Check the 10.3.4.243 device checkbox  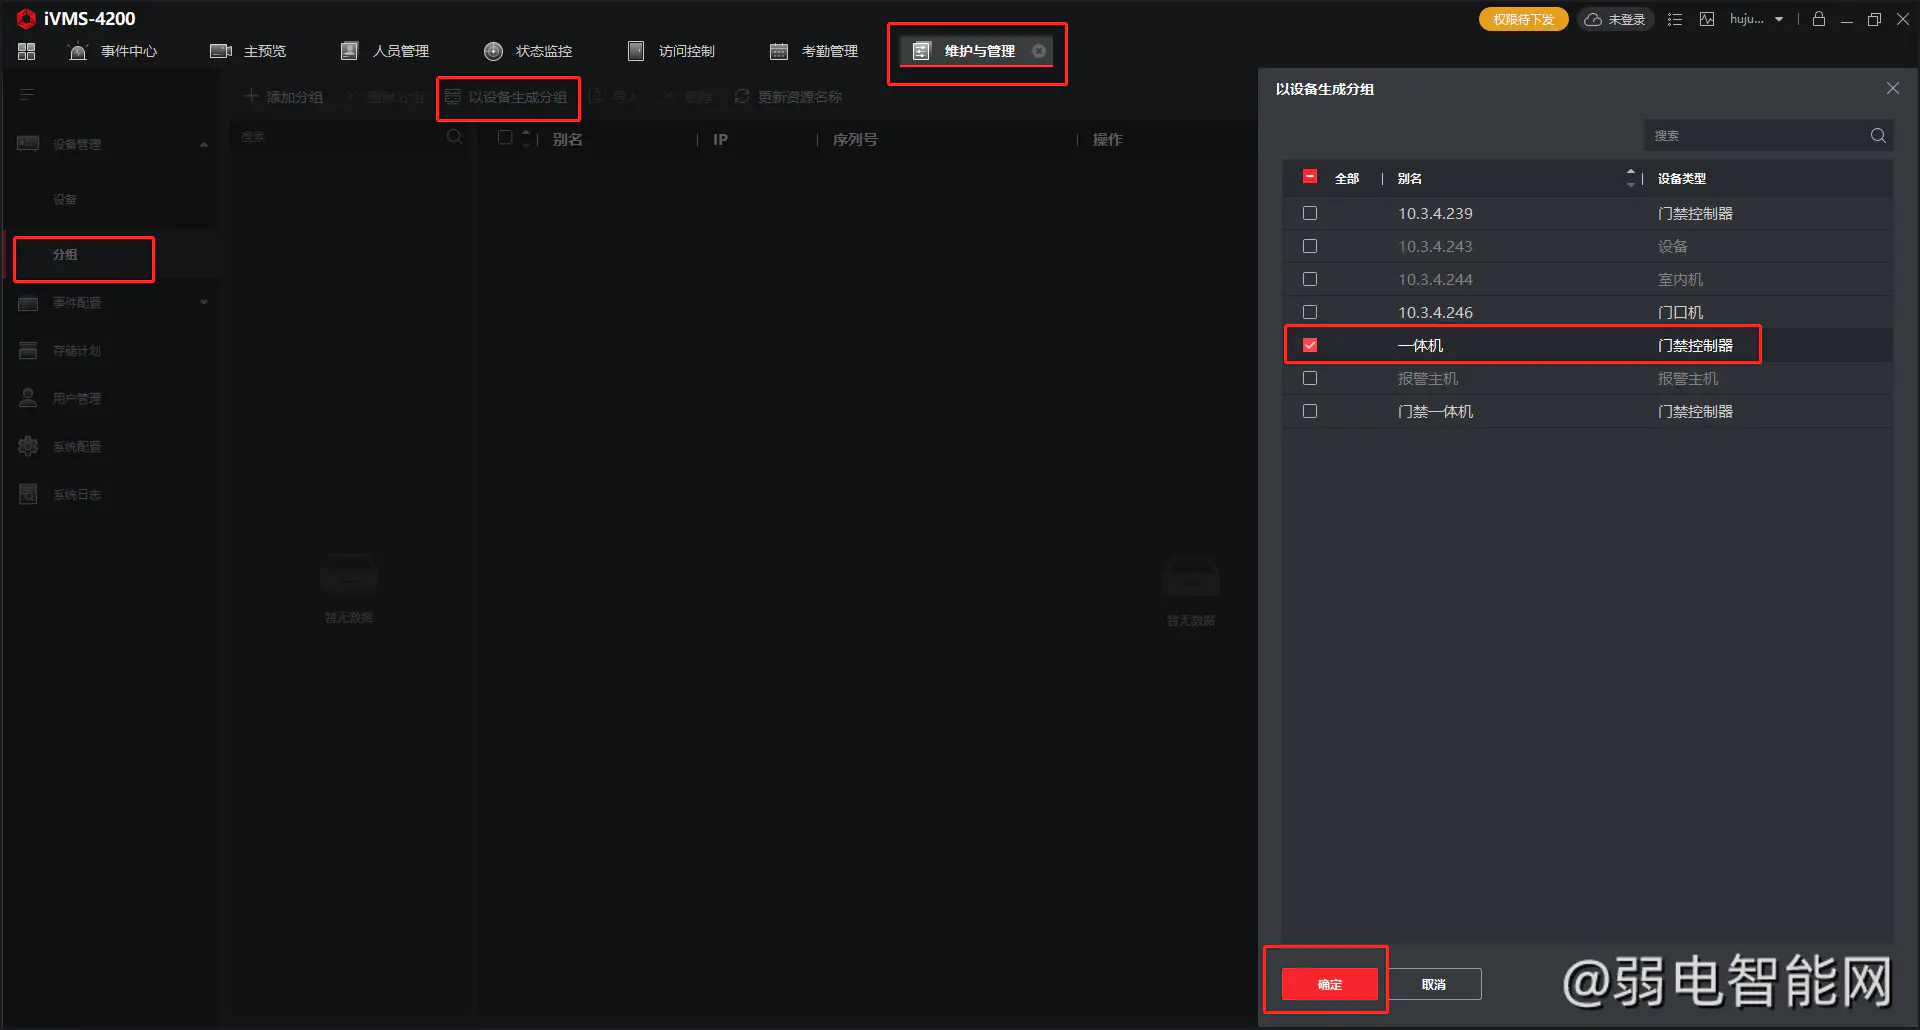click(1310, 246)
